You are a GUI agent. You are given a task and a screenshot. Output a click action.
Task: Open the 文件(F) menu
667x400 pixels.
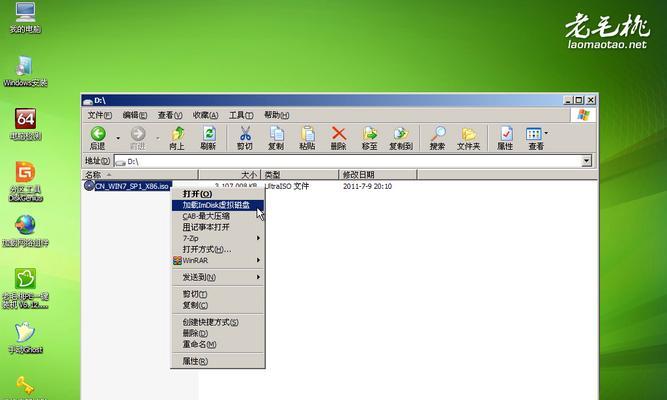coord(100,115)
